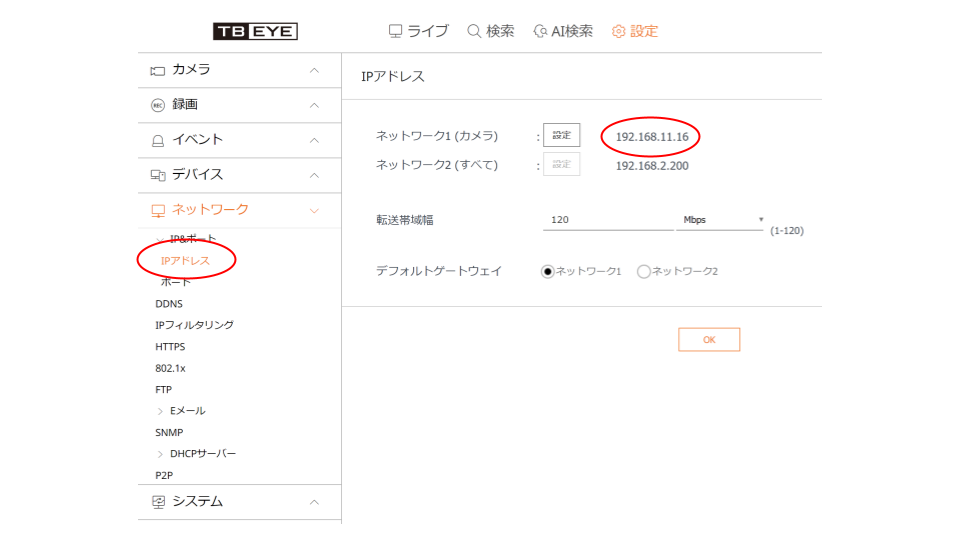960x540 pixels.
Task: Click 設定 button for ネットワーク1 (カメラ)
Action: coord(561,135)
